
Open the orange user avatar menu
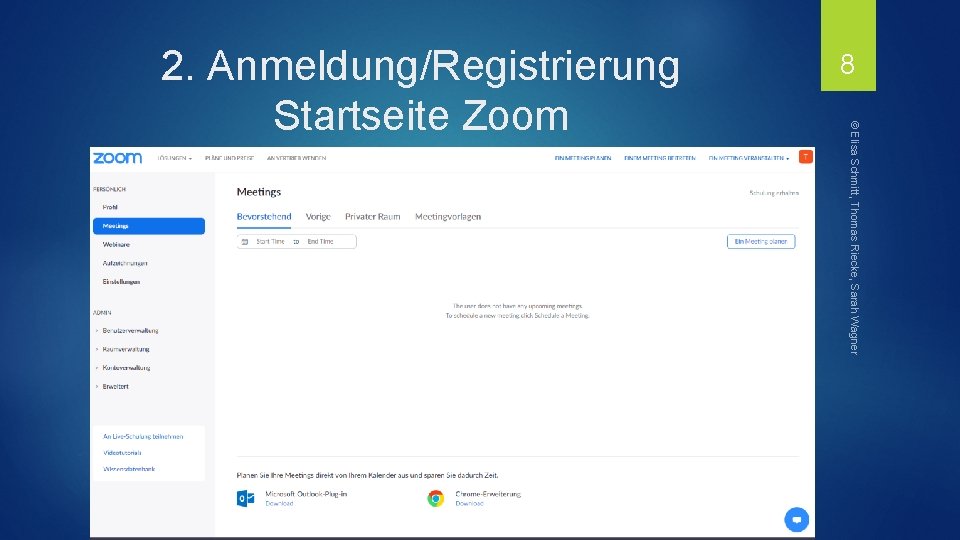point(806,157)
